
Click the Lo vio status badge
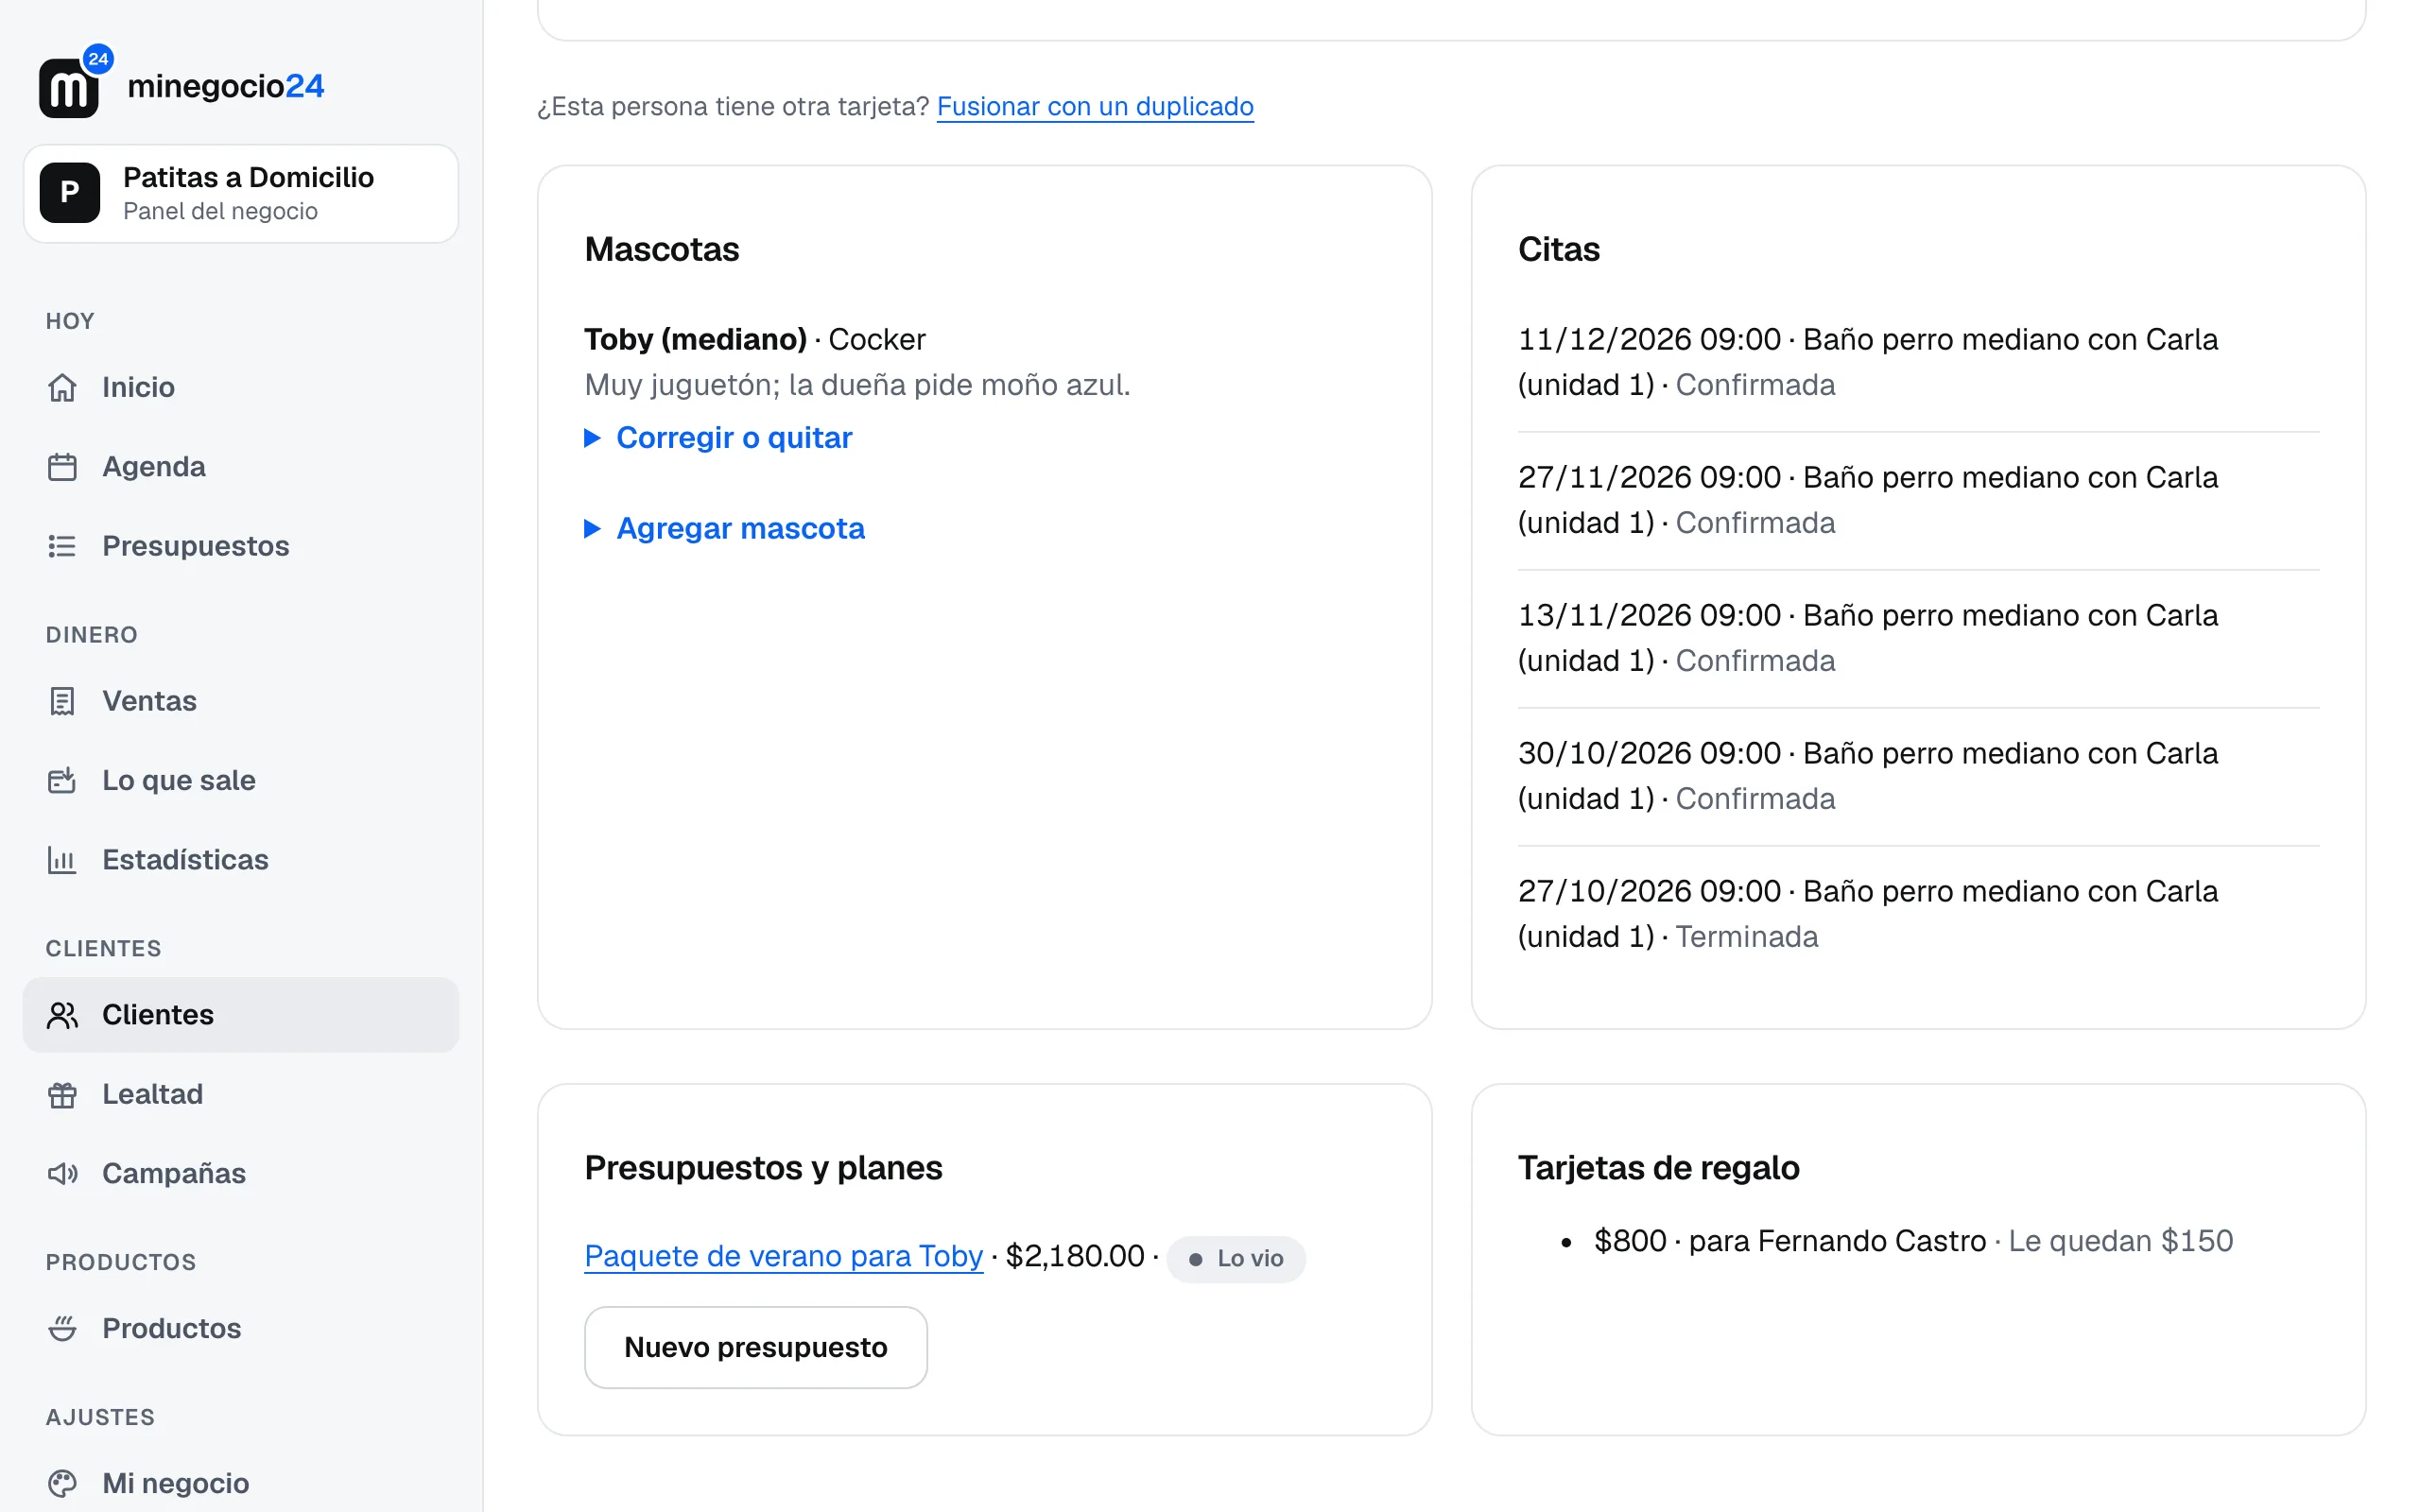tap(1236, 1258)
